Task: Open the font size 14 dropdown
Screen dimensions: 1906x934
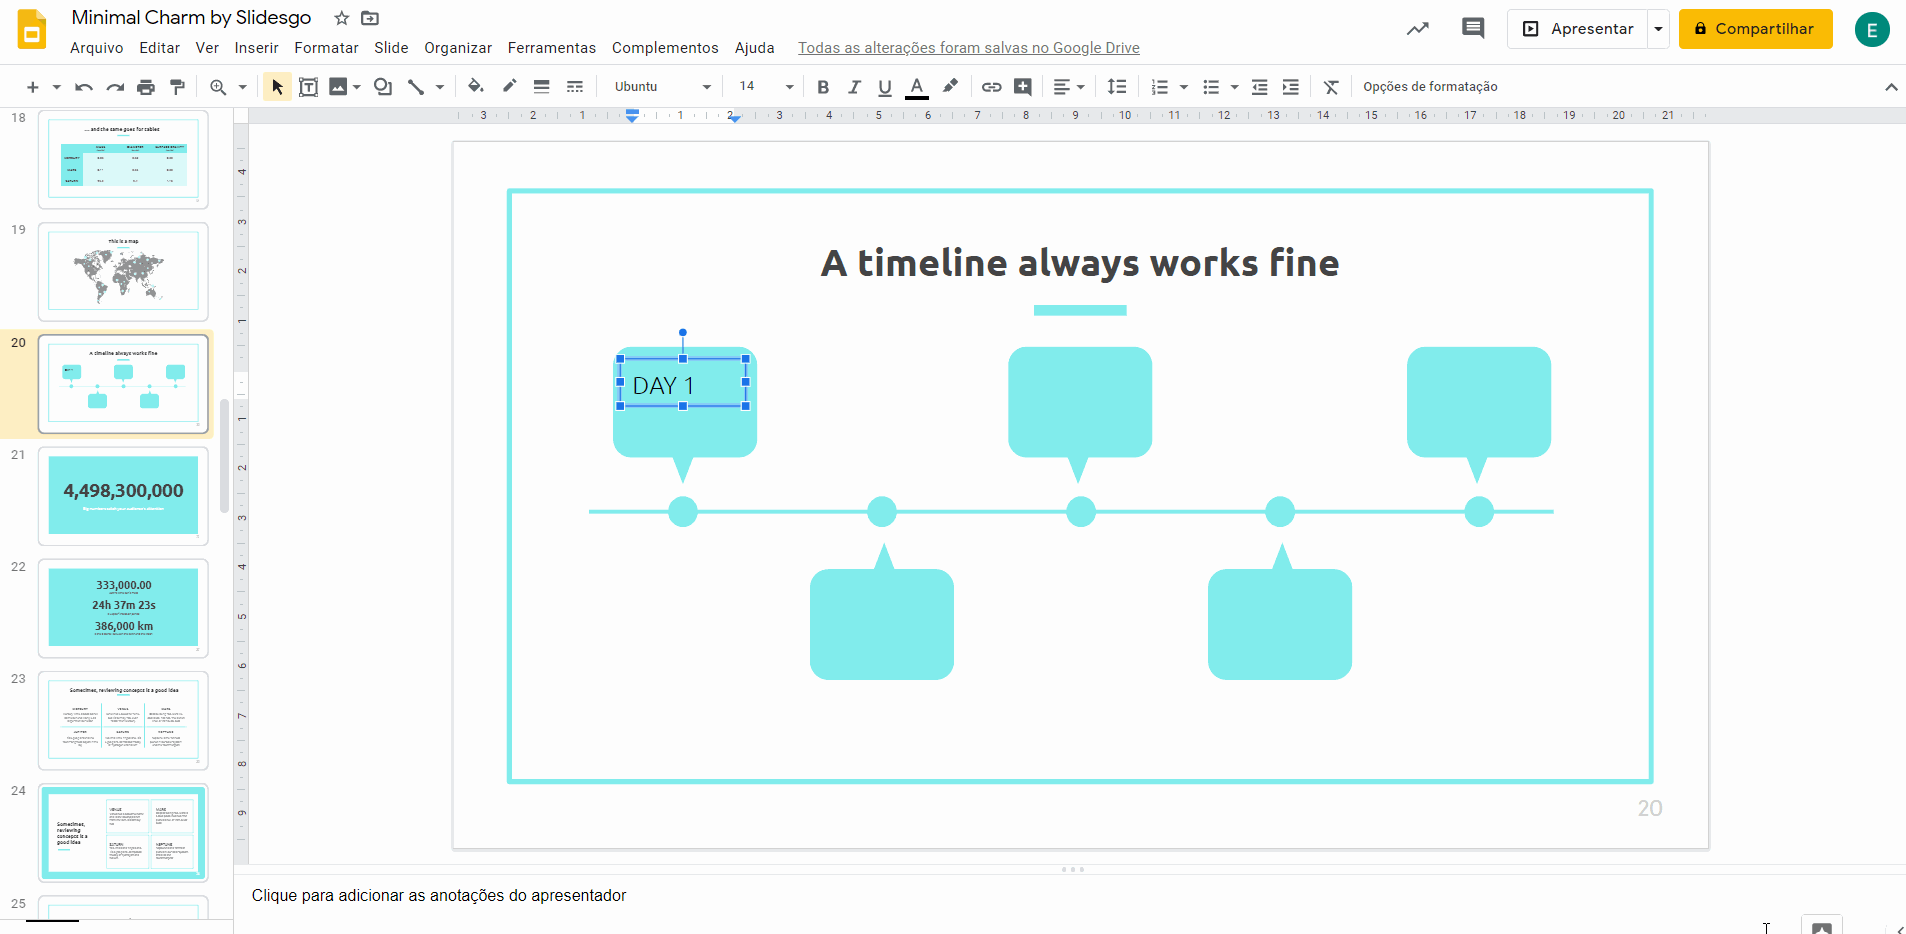Action: point(766,87)
